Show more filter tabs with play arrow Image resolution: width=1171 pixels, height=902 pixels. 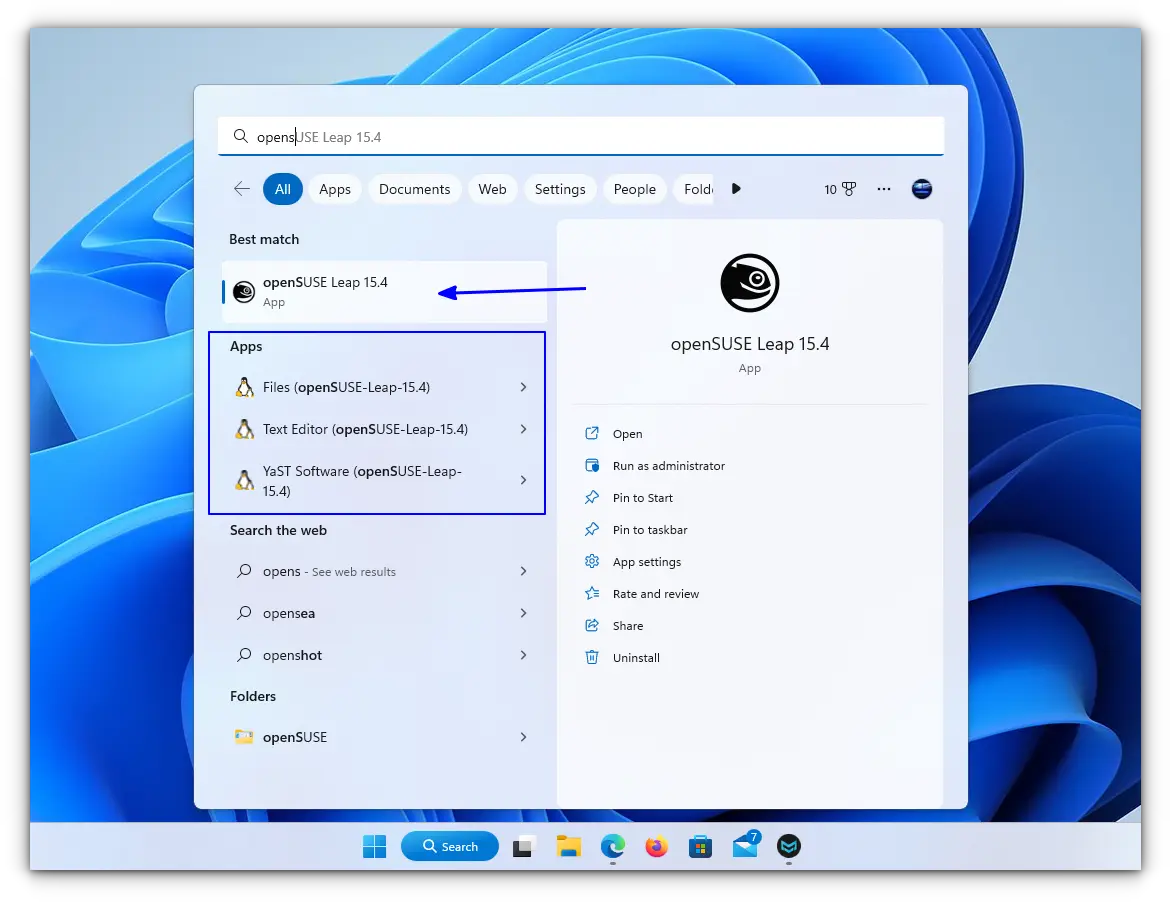click(x=736, y=189)
